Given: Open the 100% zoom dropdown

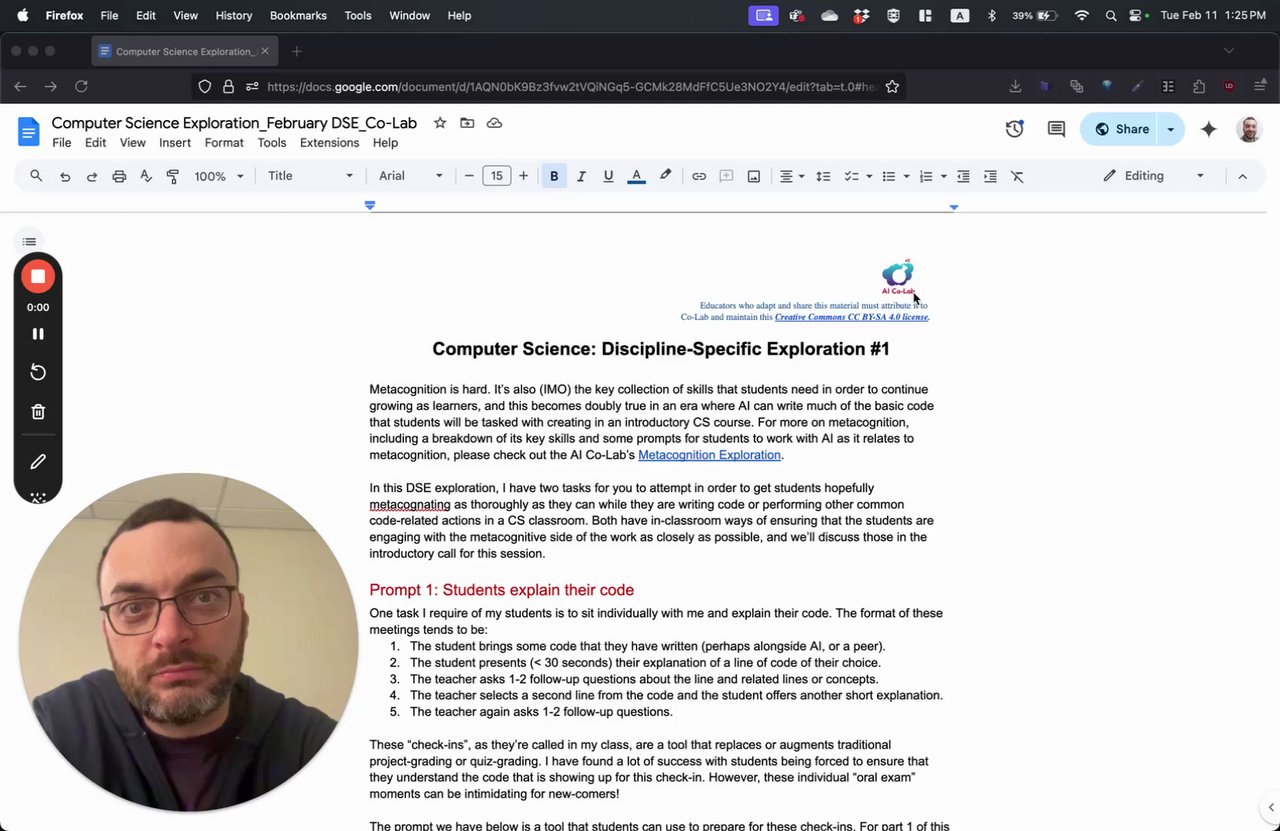Looking at the screenshot, I should tap(219, 176).
